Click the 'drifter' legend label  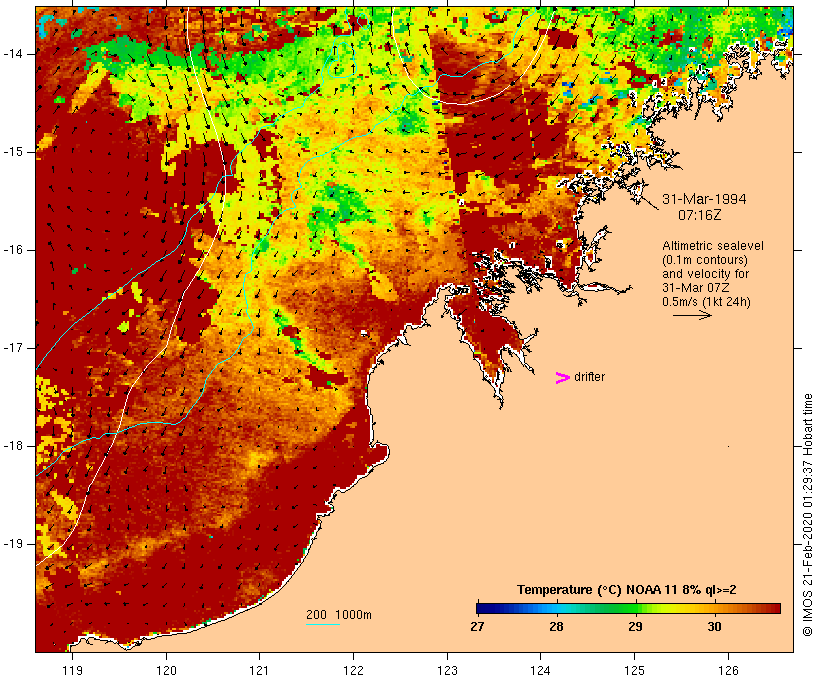(589, 377)
